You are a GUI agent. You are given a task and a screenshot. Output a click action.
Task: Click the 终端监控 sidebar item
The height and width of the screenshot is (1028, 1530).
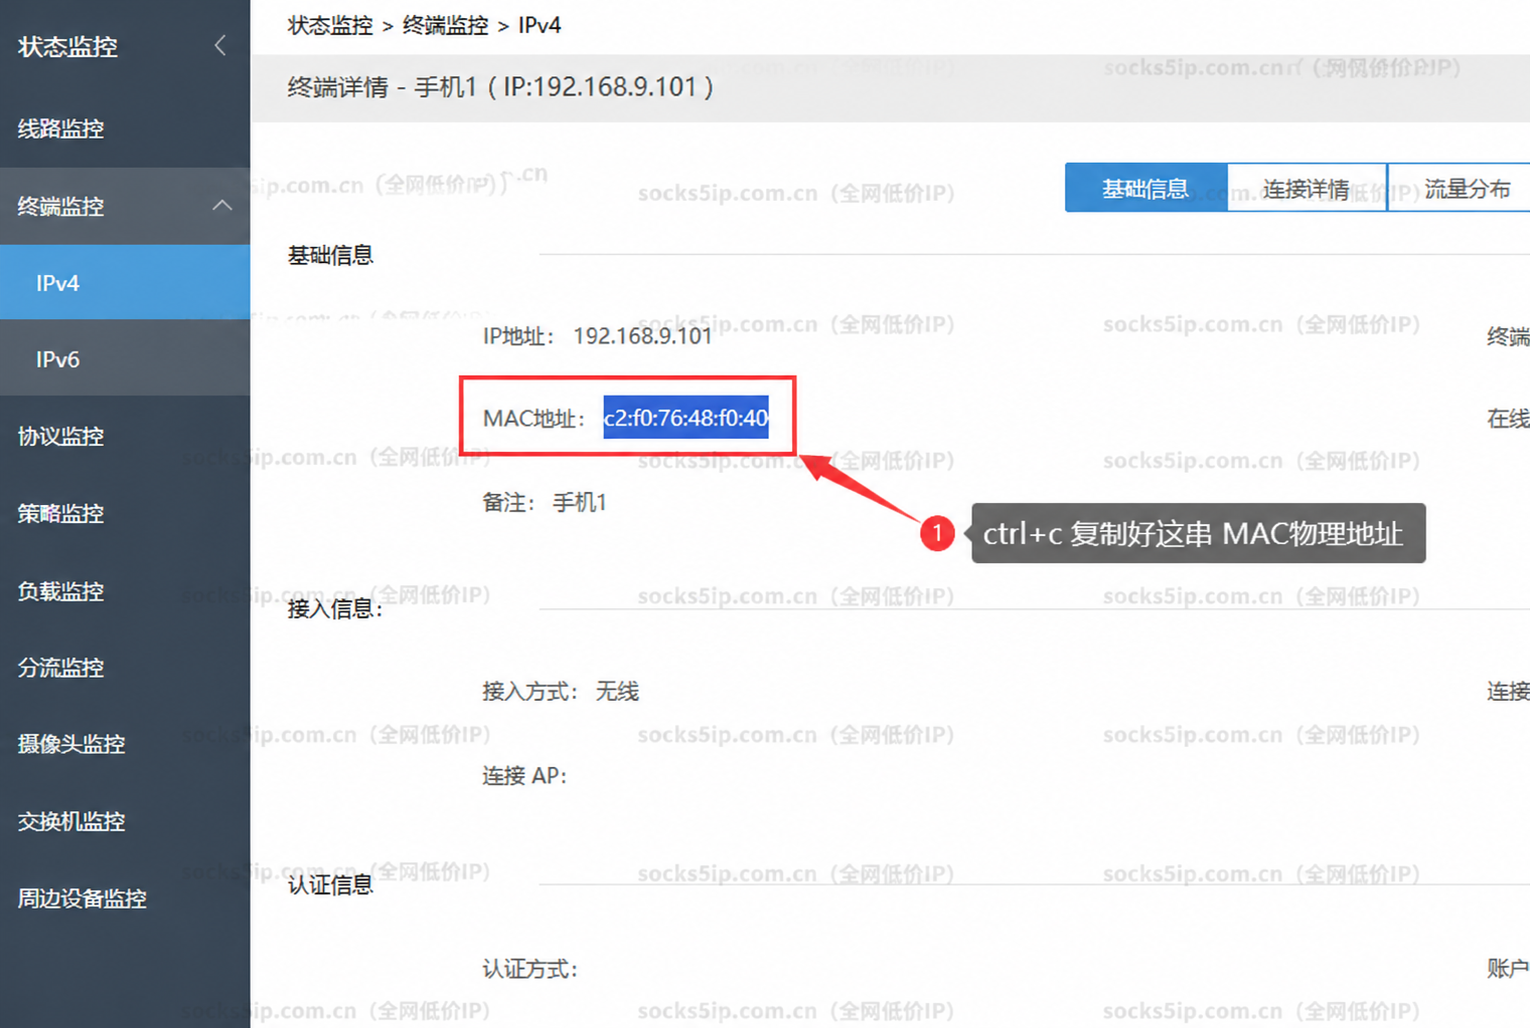125,206
